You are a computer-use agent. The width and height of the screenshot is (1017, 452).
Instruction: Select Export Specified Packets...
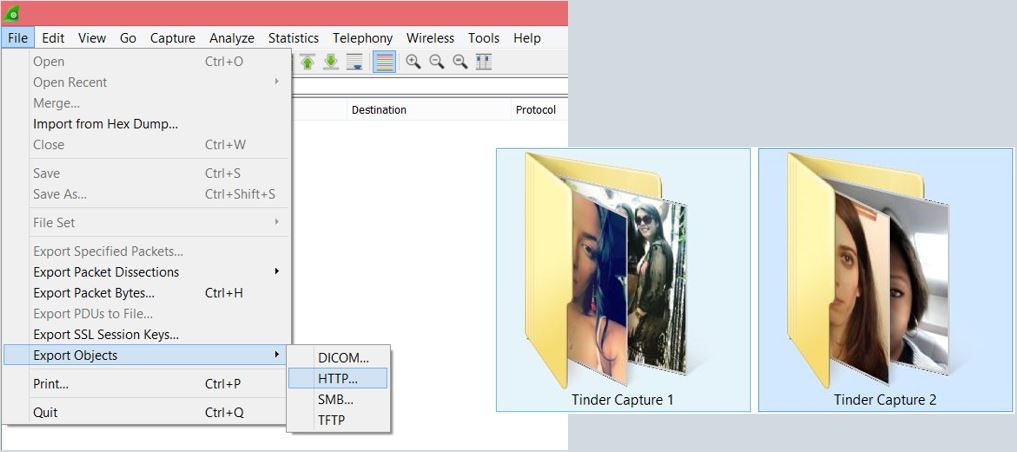click(x=147, y=251)
